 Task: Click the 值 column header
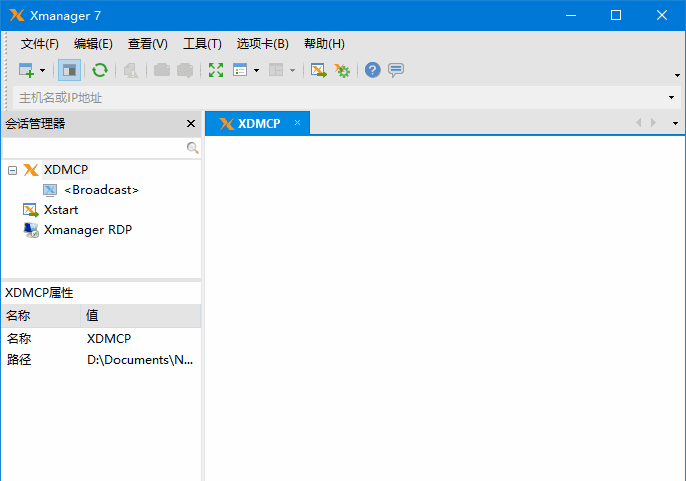(141, 316)
